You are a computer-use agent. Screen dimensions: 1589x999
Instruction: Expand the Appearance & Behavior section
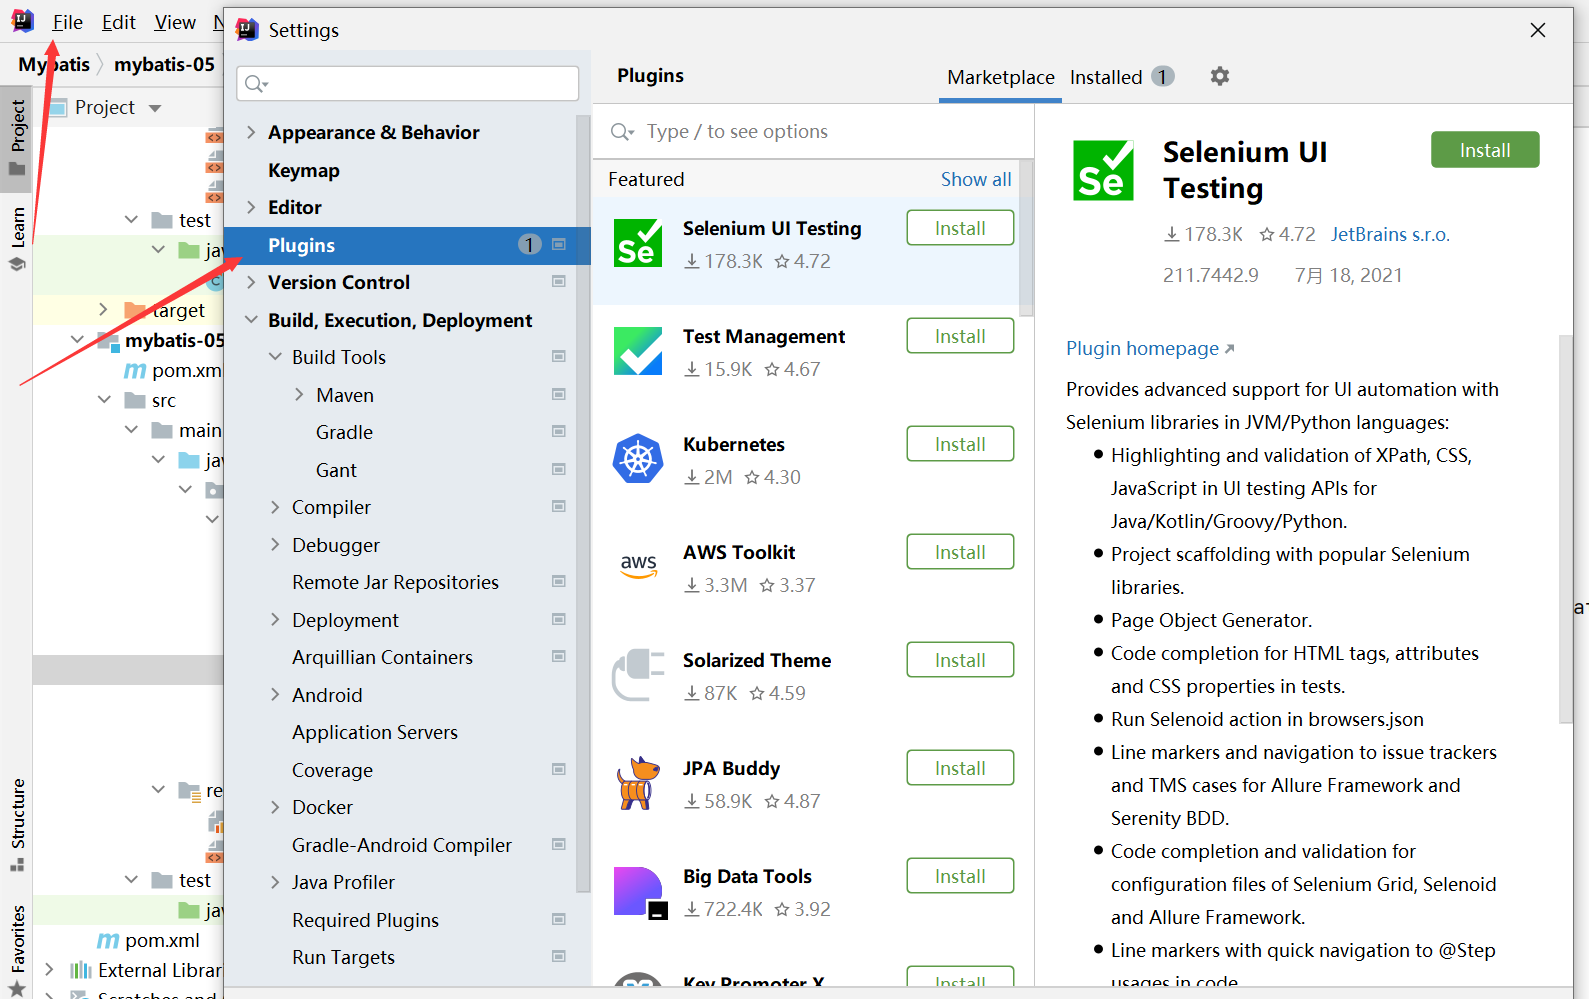coord(251,132)
